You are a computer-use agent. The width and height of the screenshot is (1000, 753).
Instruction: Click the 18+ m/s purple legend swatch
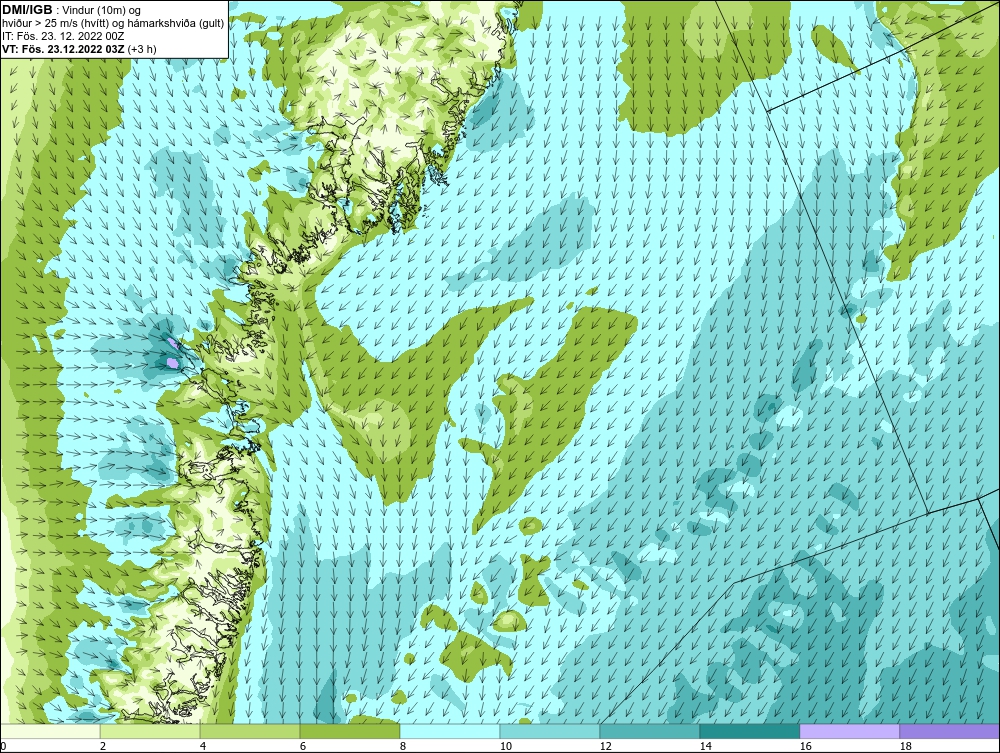950,731
